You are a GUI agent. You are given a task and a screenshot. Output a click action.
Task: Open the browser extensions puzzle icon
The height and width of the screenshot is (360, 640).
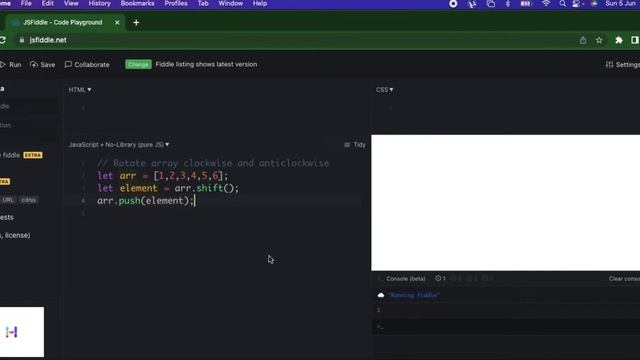click(619, 40)
